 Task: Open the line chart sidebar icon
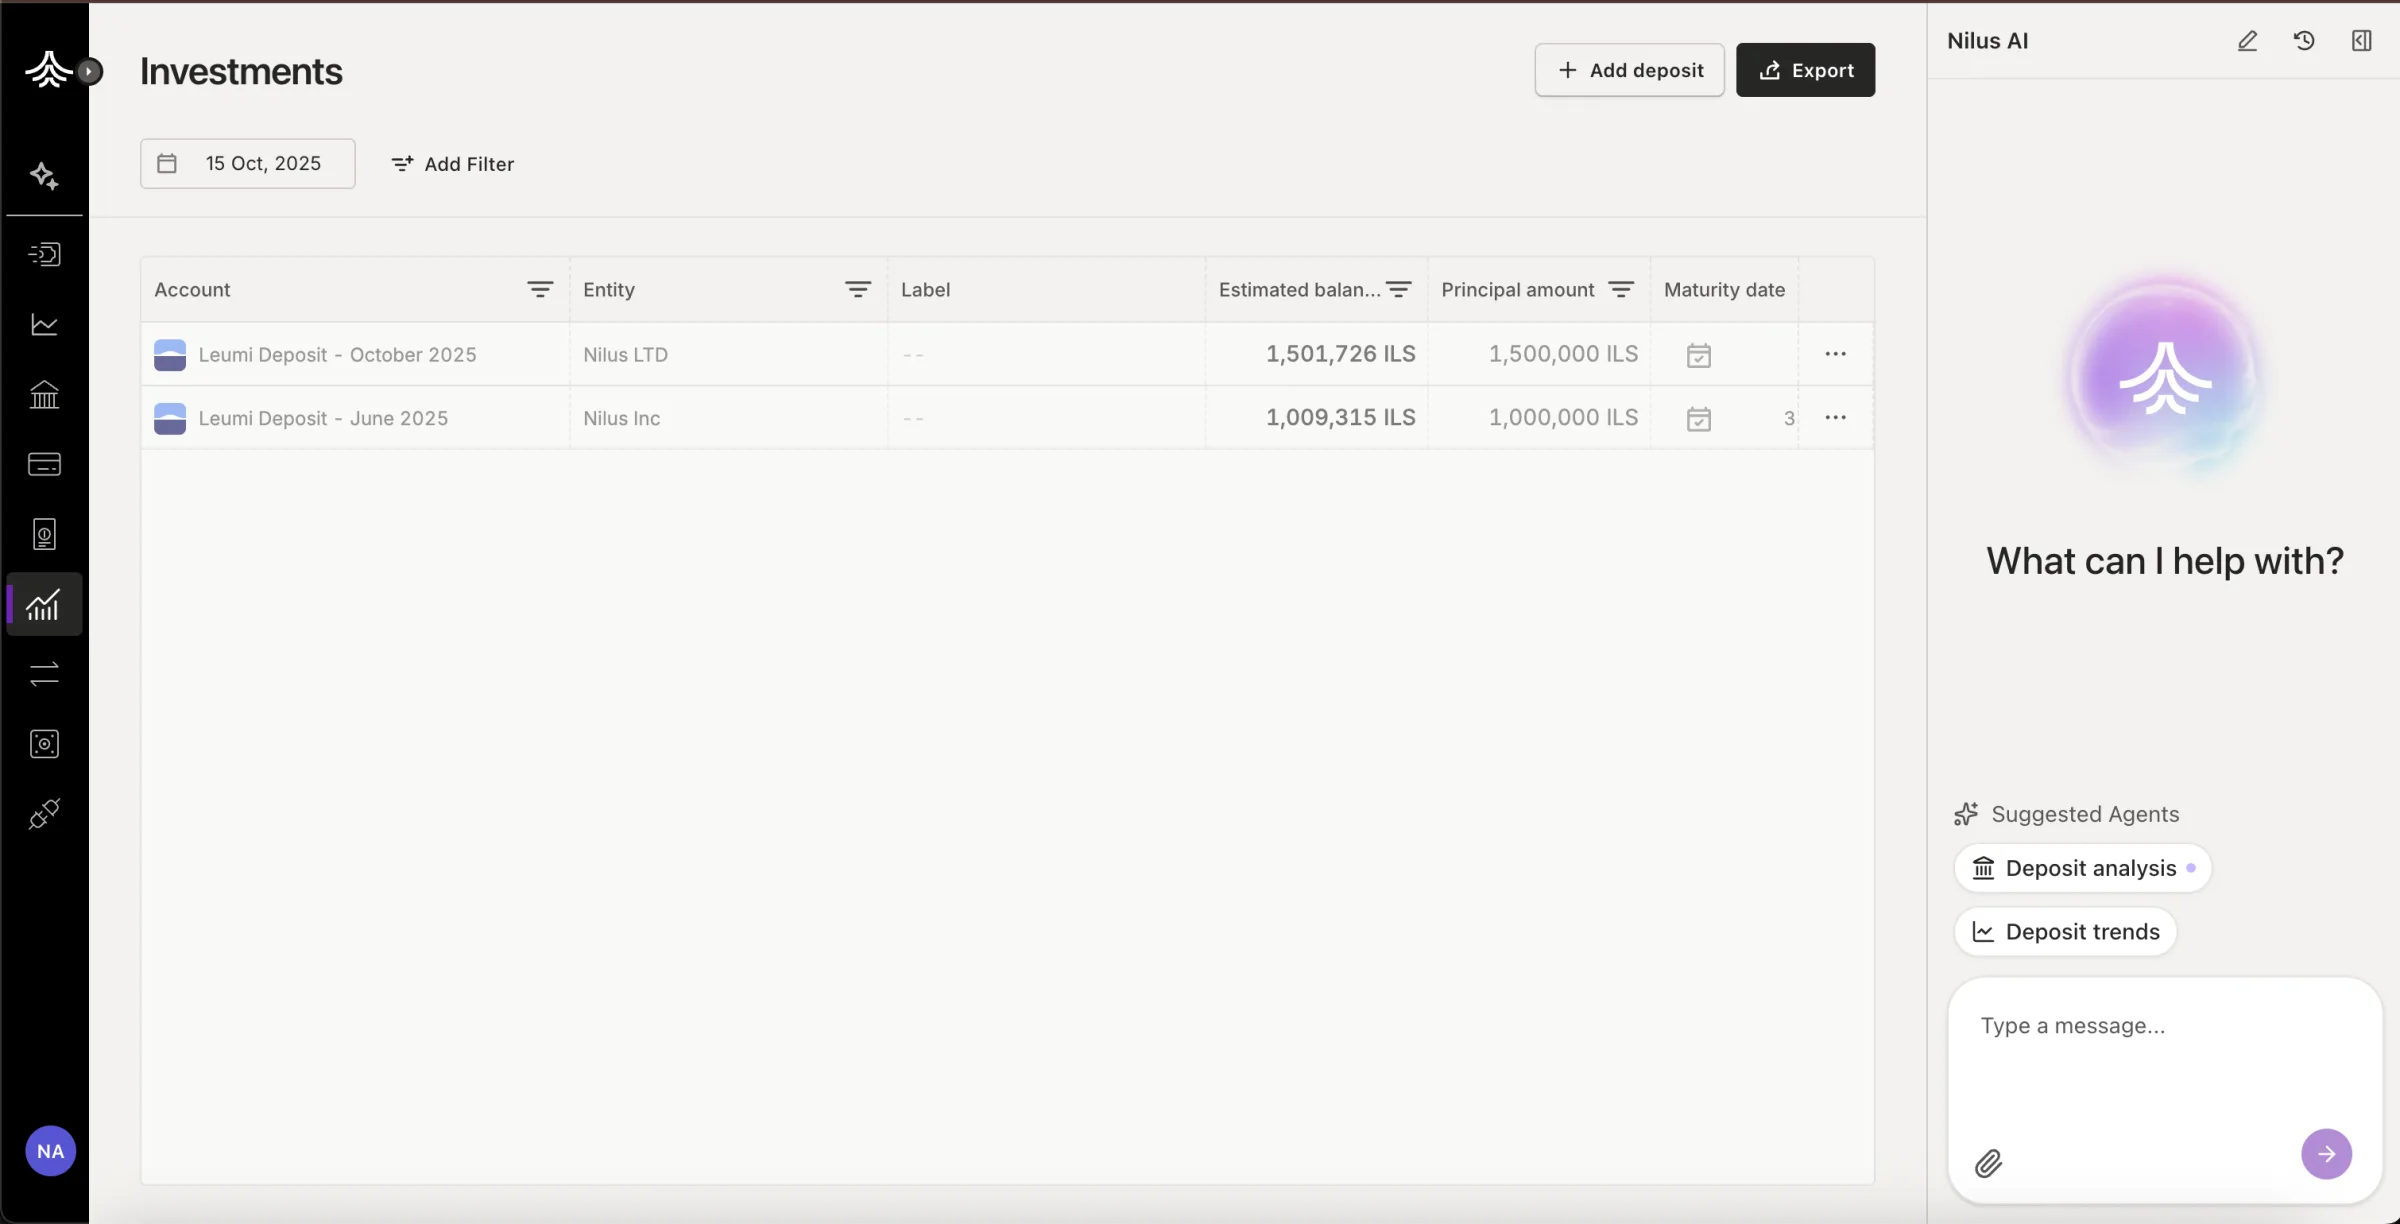click(x=44, y=324)
